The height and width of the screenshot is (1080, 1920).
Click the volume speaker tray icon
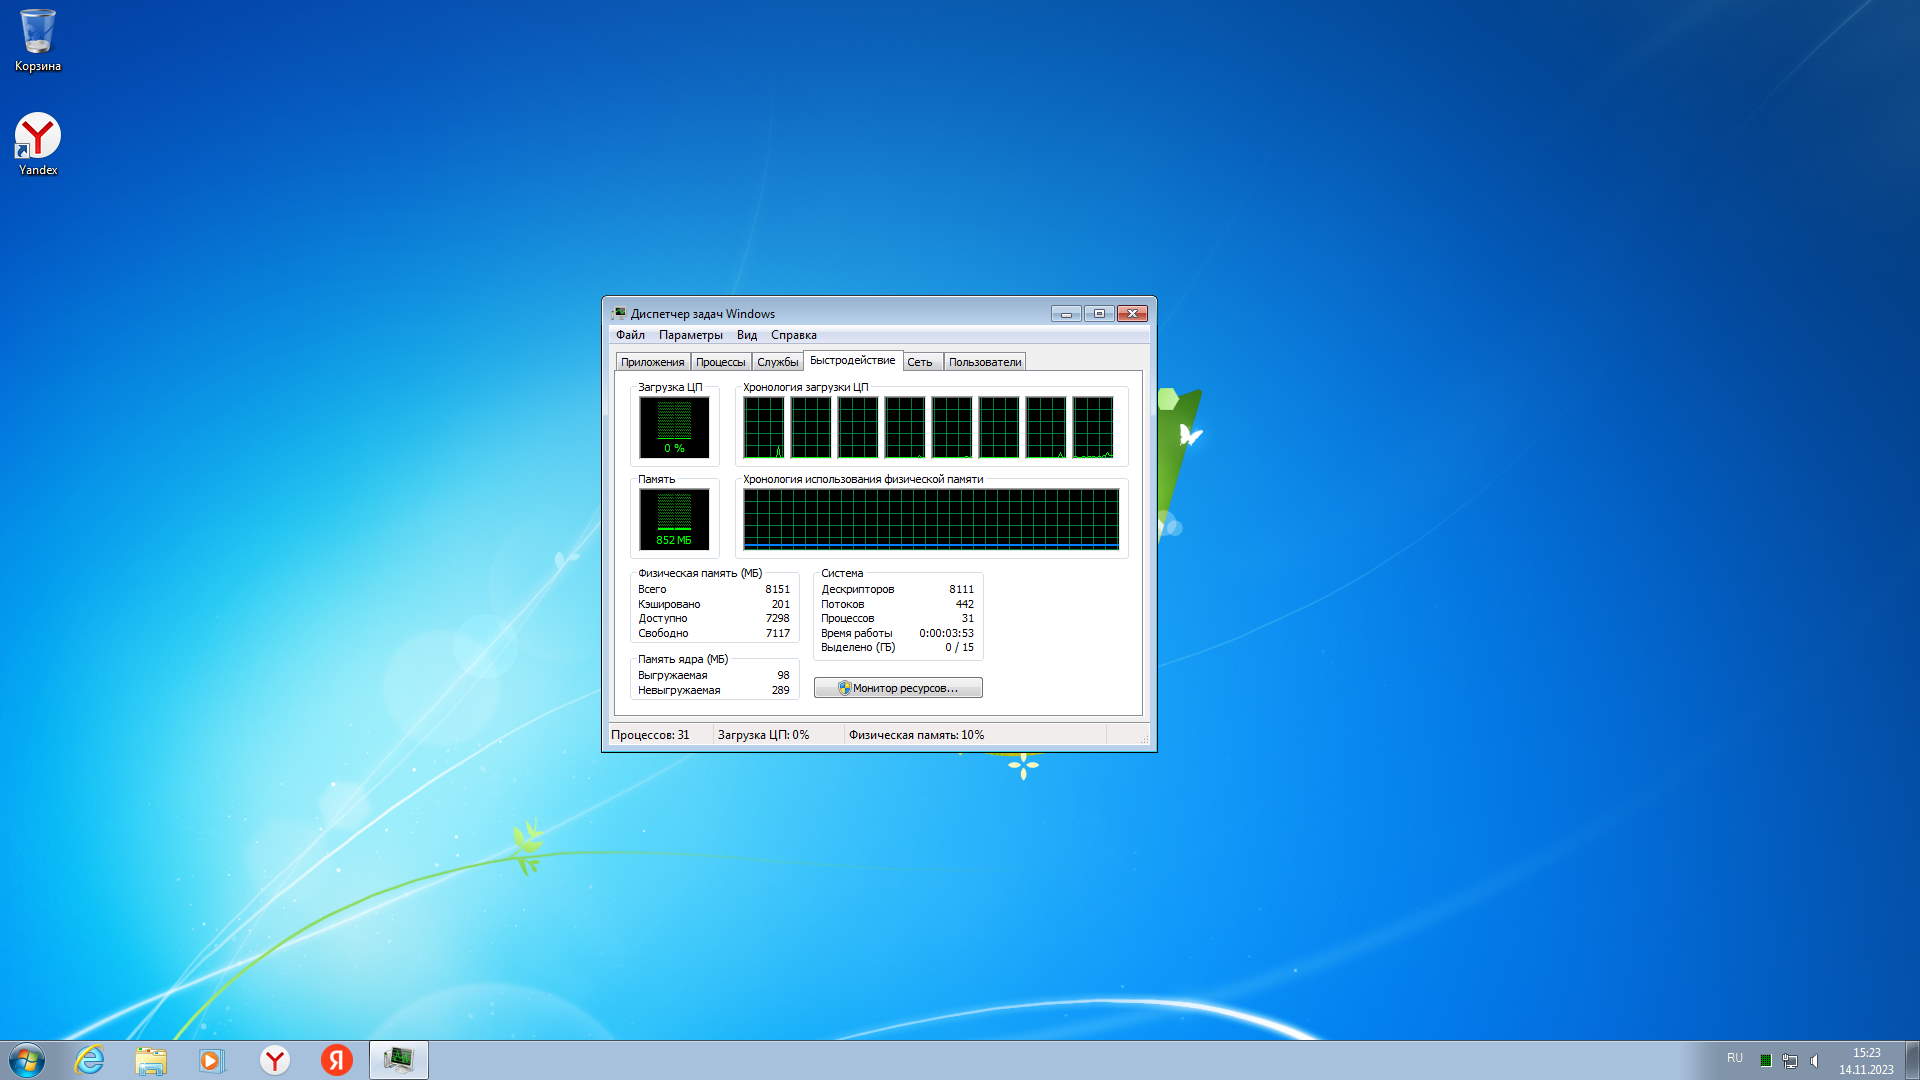click(x=1815, y=1061)
